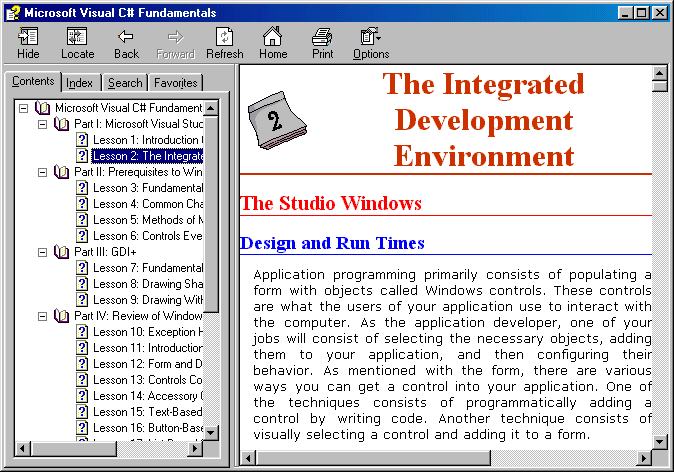
Task: Click the help window title bar icon
Action: coord(13,13)
